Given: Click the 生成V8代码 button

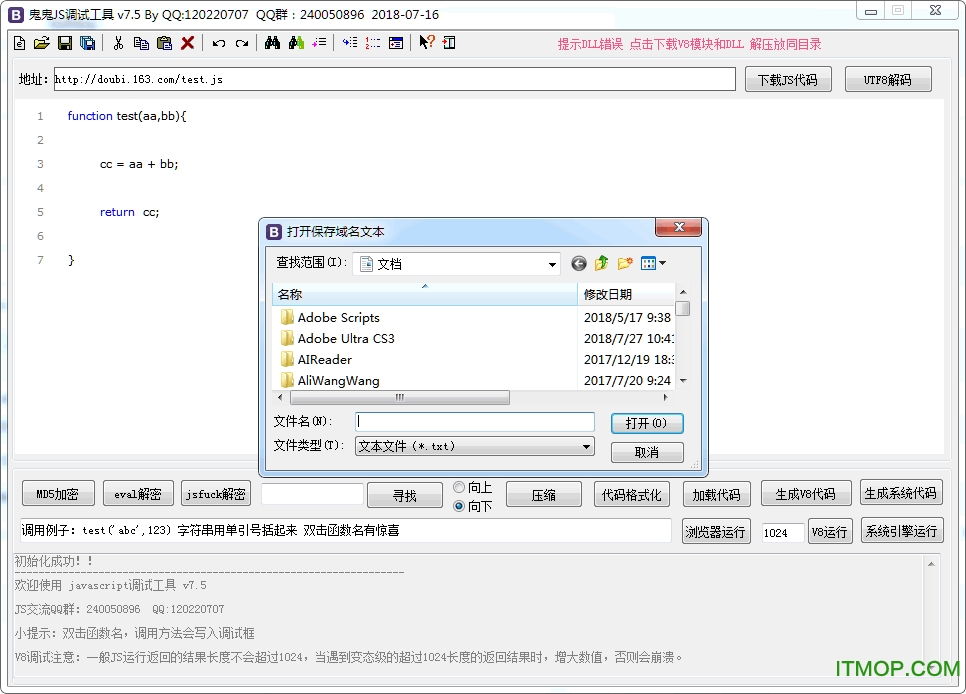Looking at the screenshot, I should click(x=806, y=494).
